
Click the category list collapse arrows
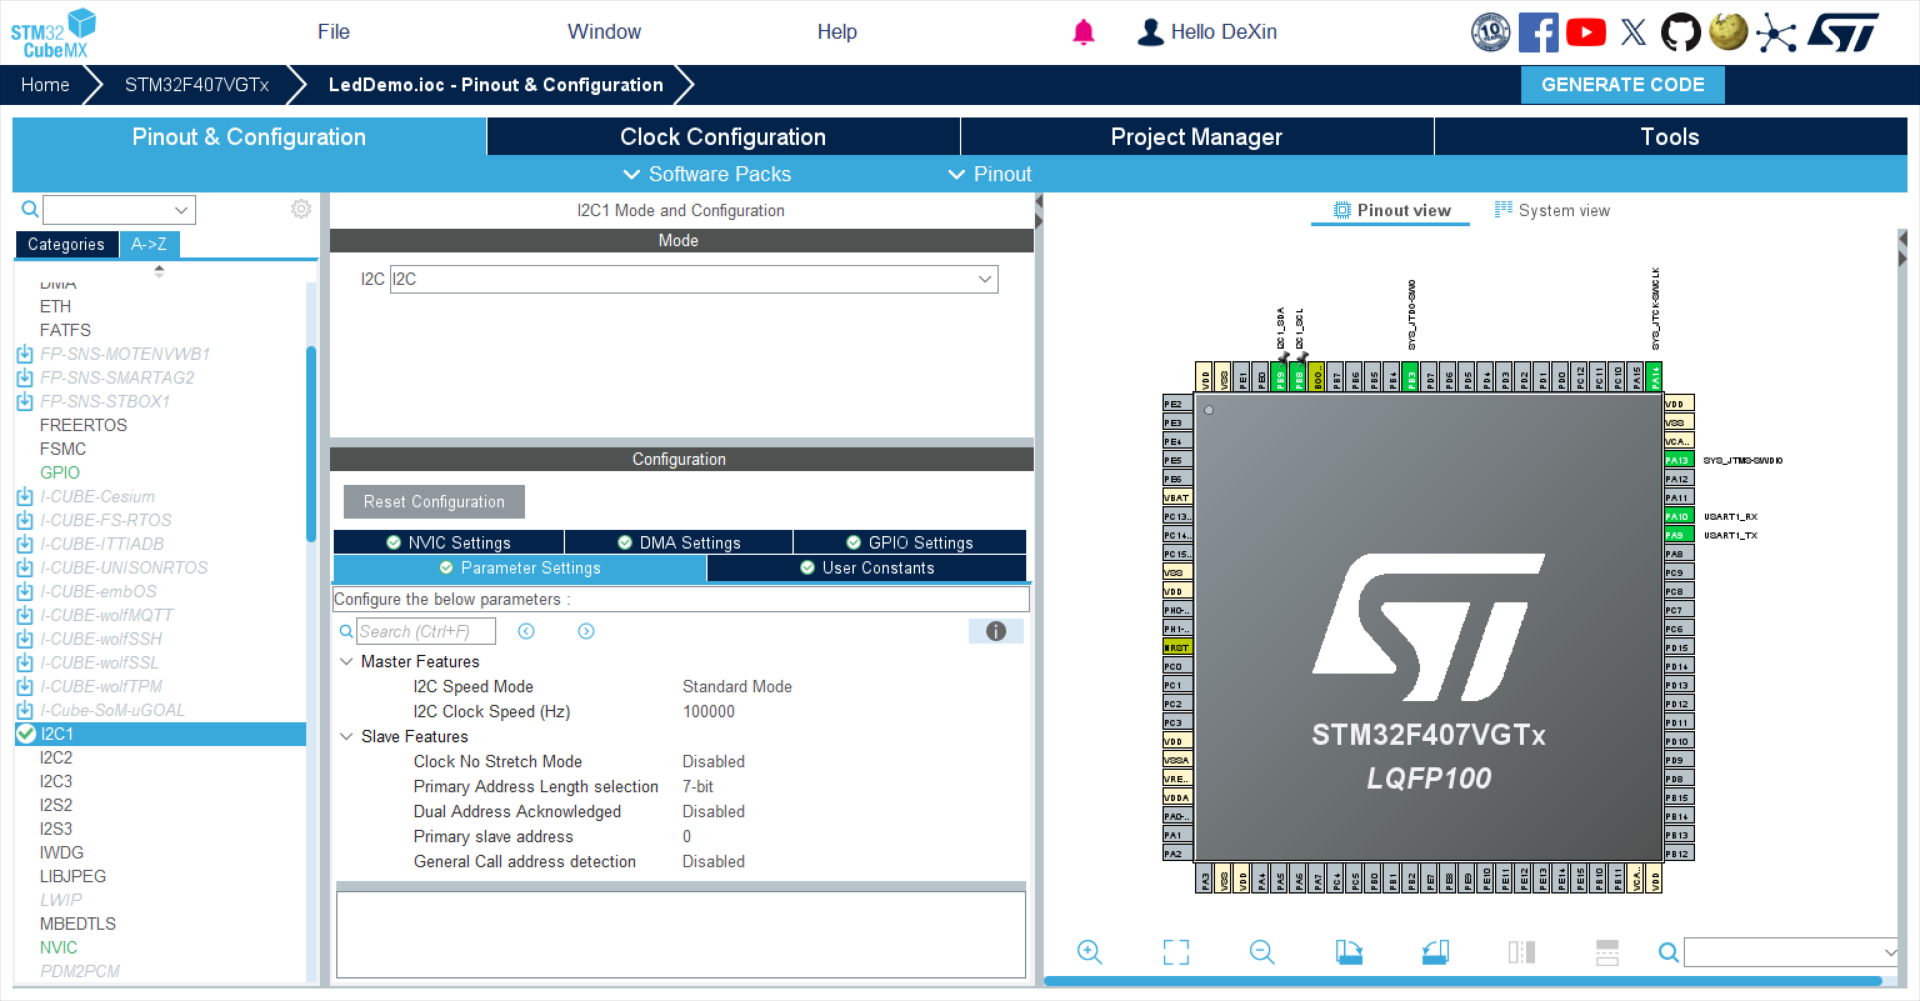click(159, 271)
